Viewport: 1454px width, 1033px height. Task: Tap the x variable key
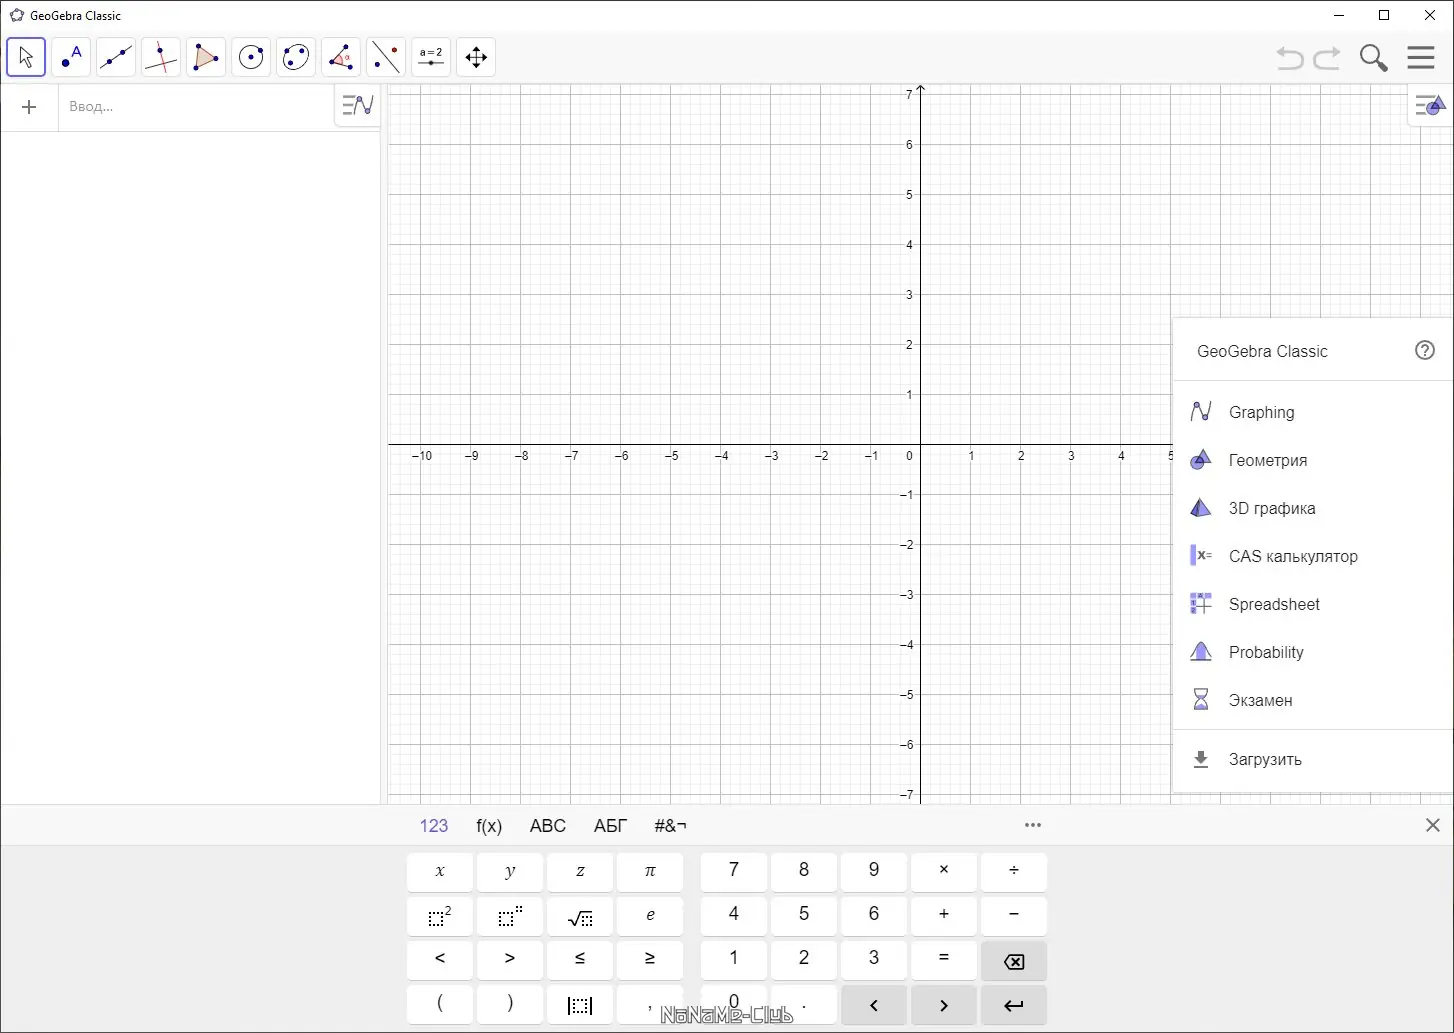[440, 871]
